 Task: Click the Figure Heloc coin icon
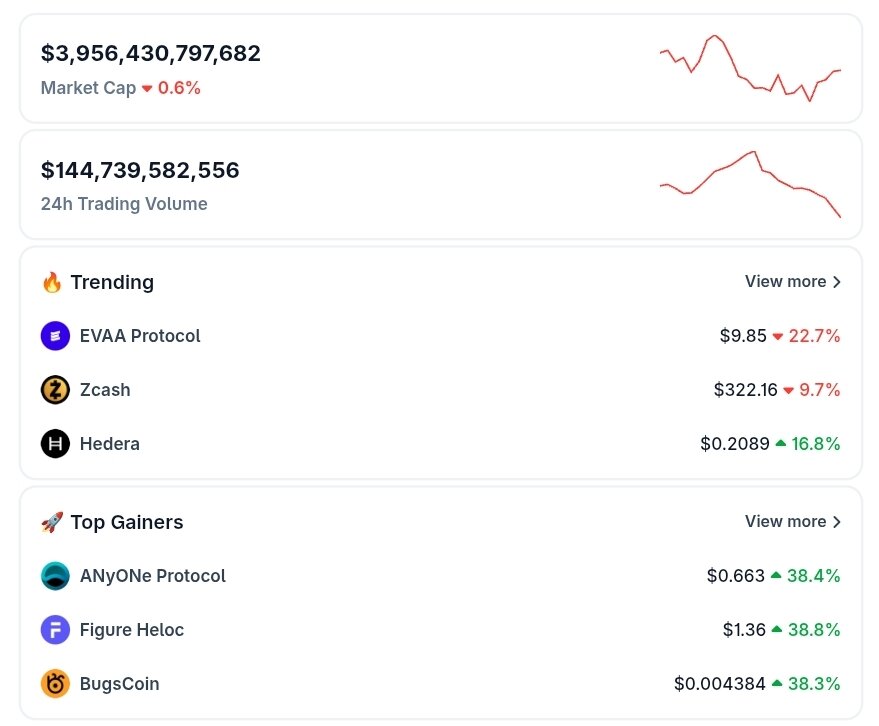click(55, 630)
